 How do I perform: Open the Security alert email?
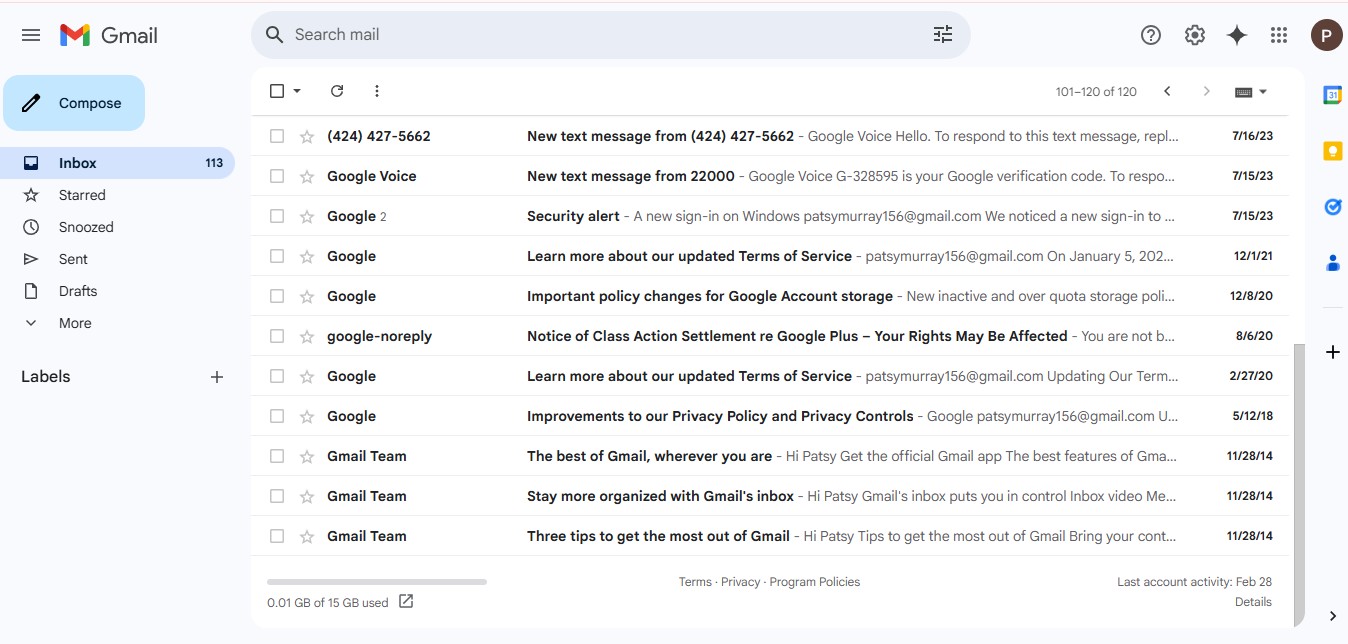coord(770,216)
